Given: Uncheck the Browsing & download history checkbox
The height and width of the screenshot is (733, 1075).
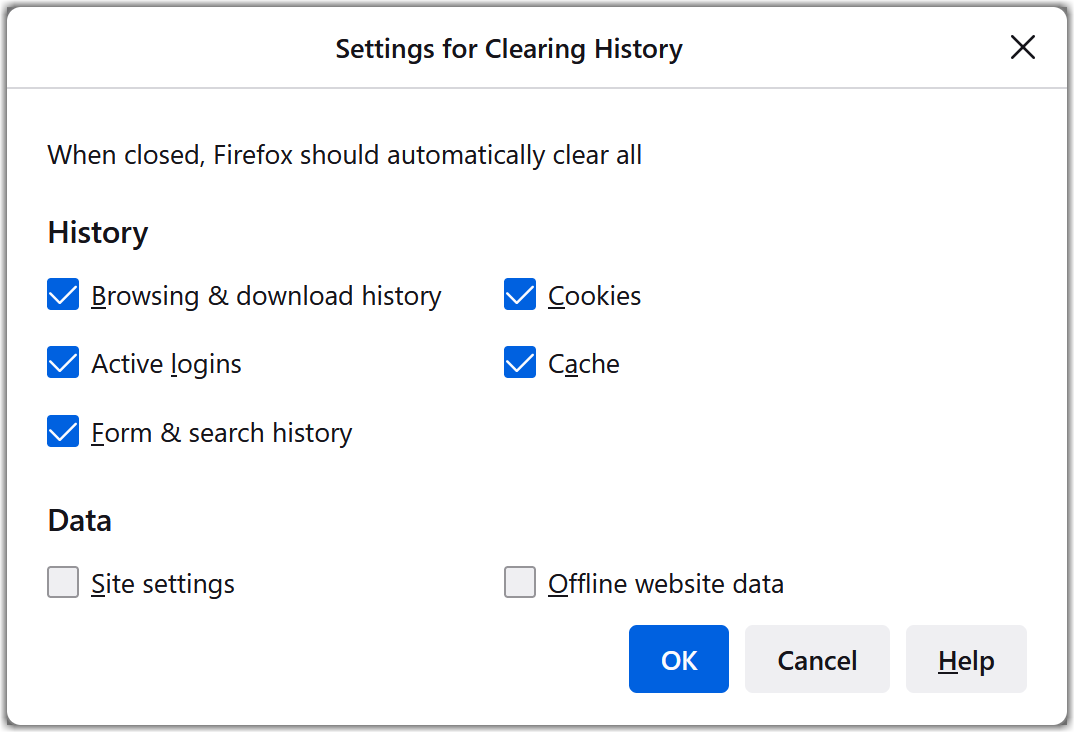Looking at the screenshot, I should [x=63, y=294].
